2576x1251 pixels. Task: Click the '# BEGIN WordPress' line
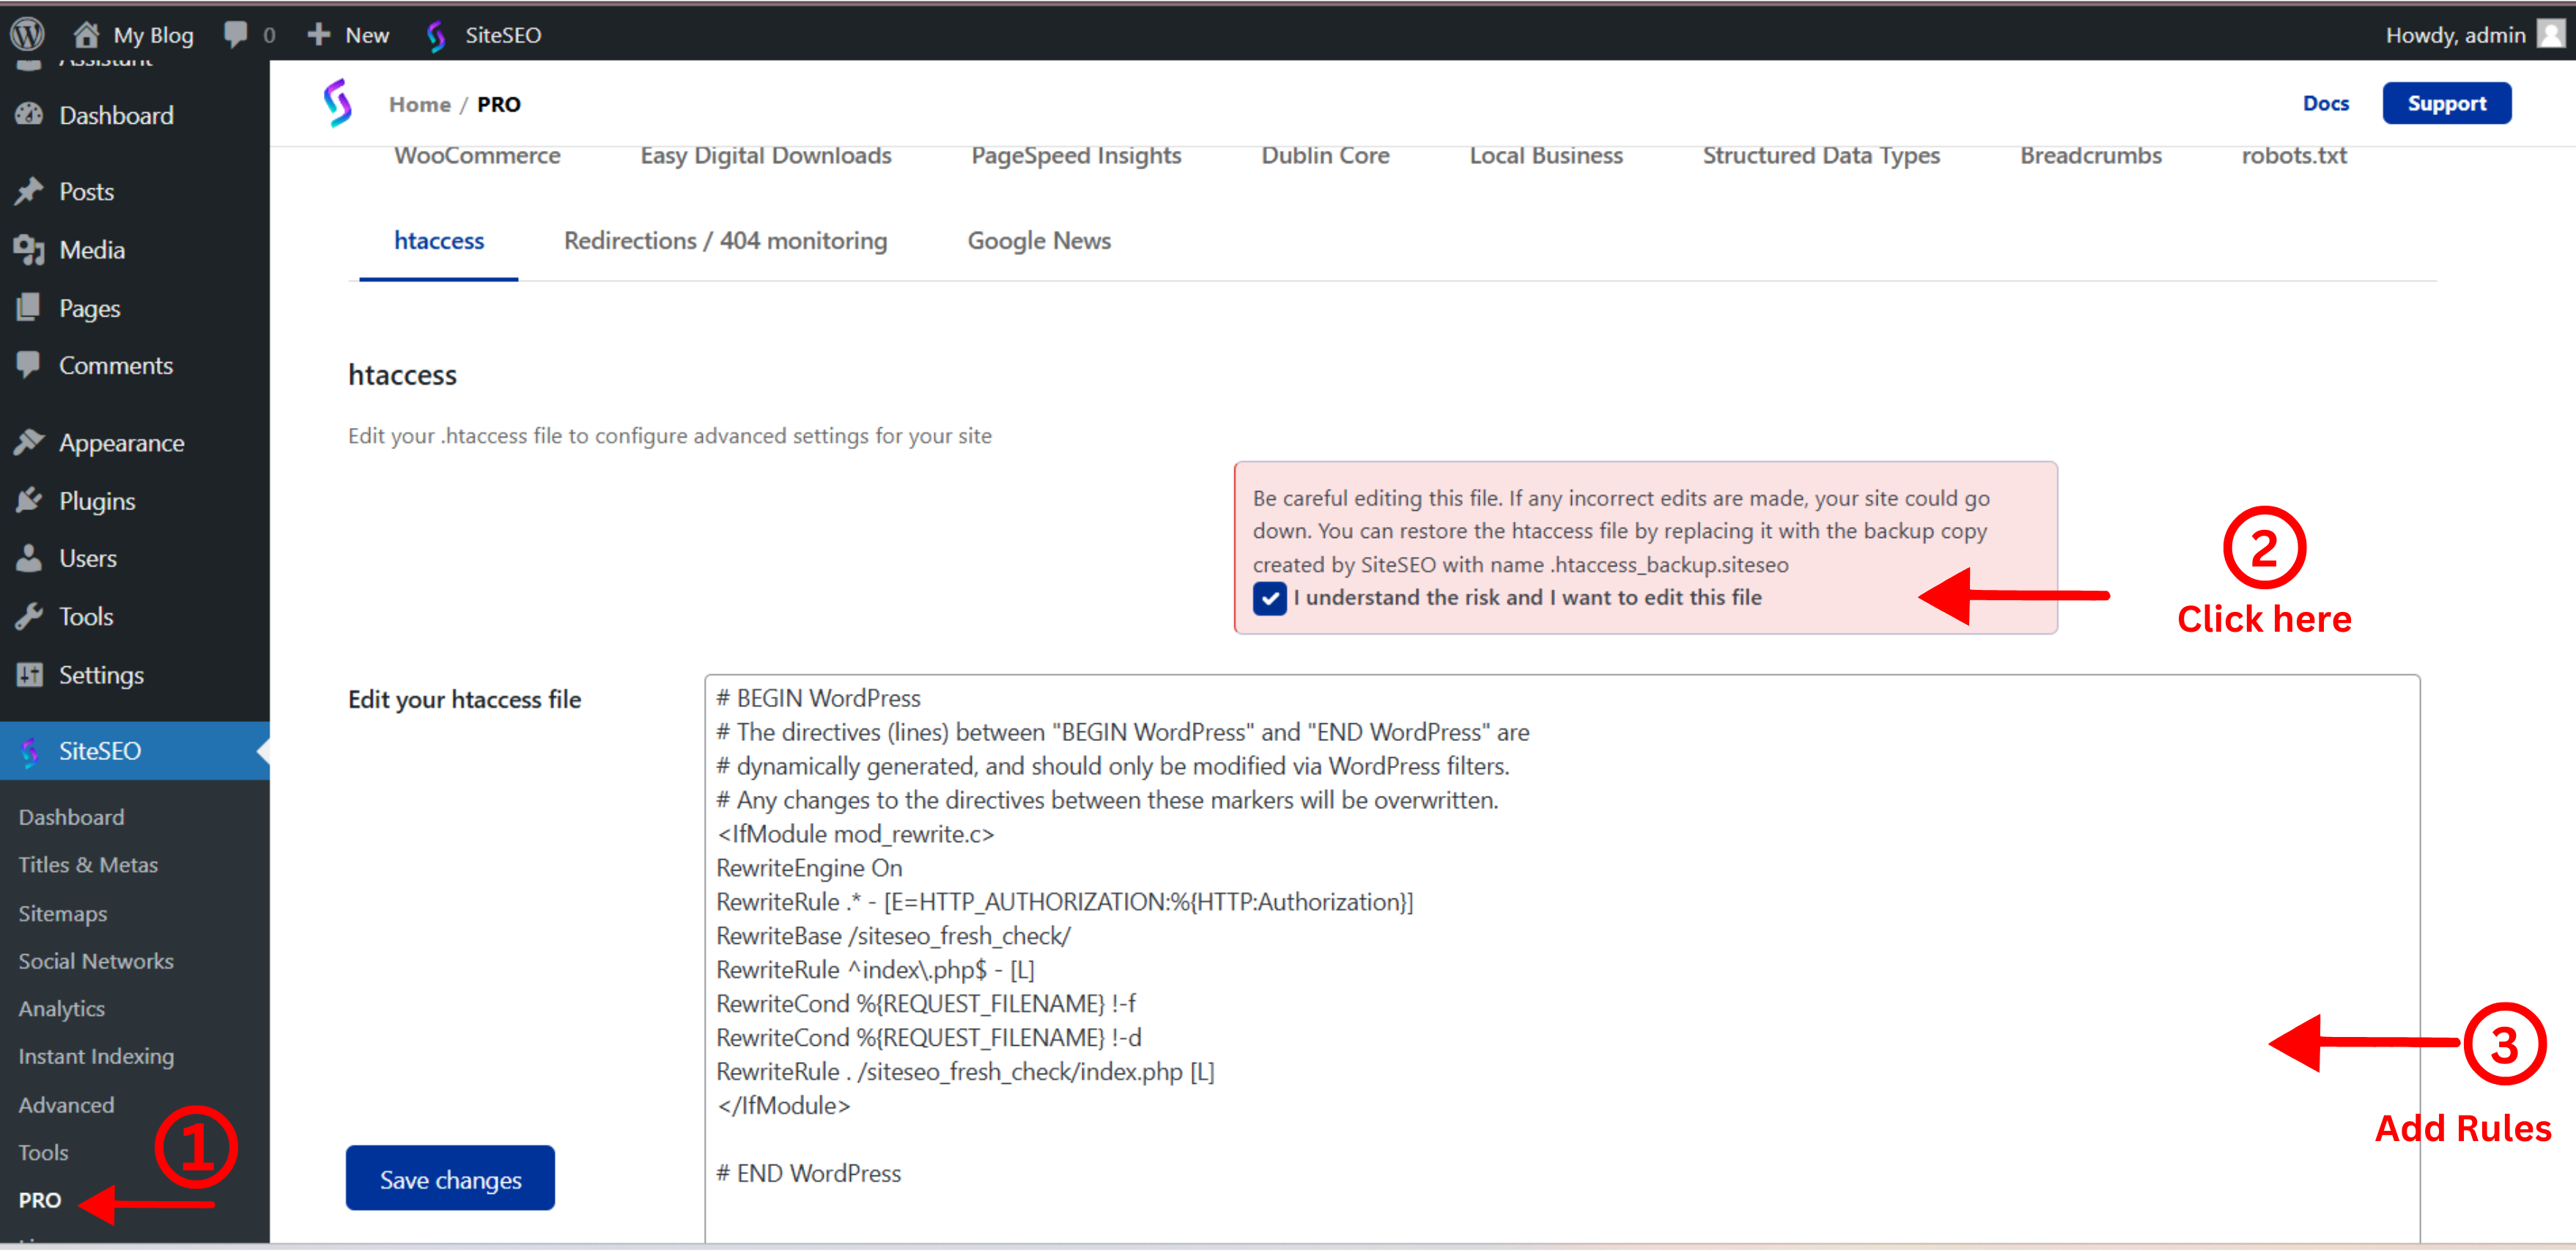818,698
